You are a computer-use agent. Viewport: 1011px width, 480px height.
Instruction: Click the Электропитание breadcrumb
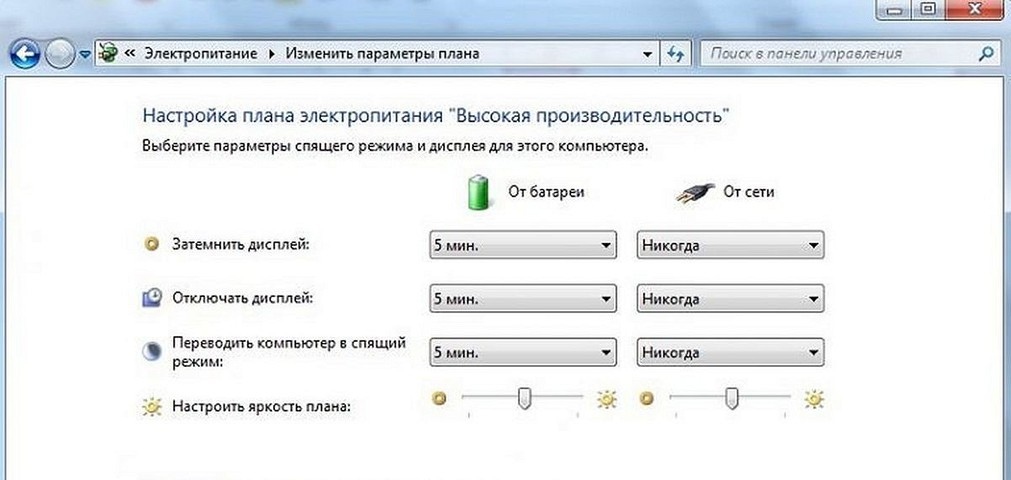pyautogui.click(x=201, y=54)
